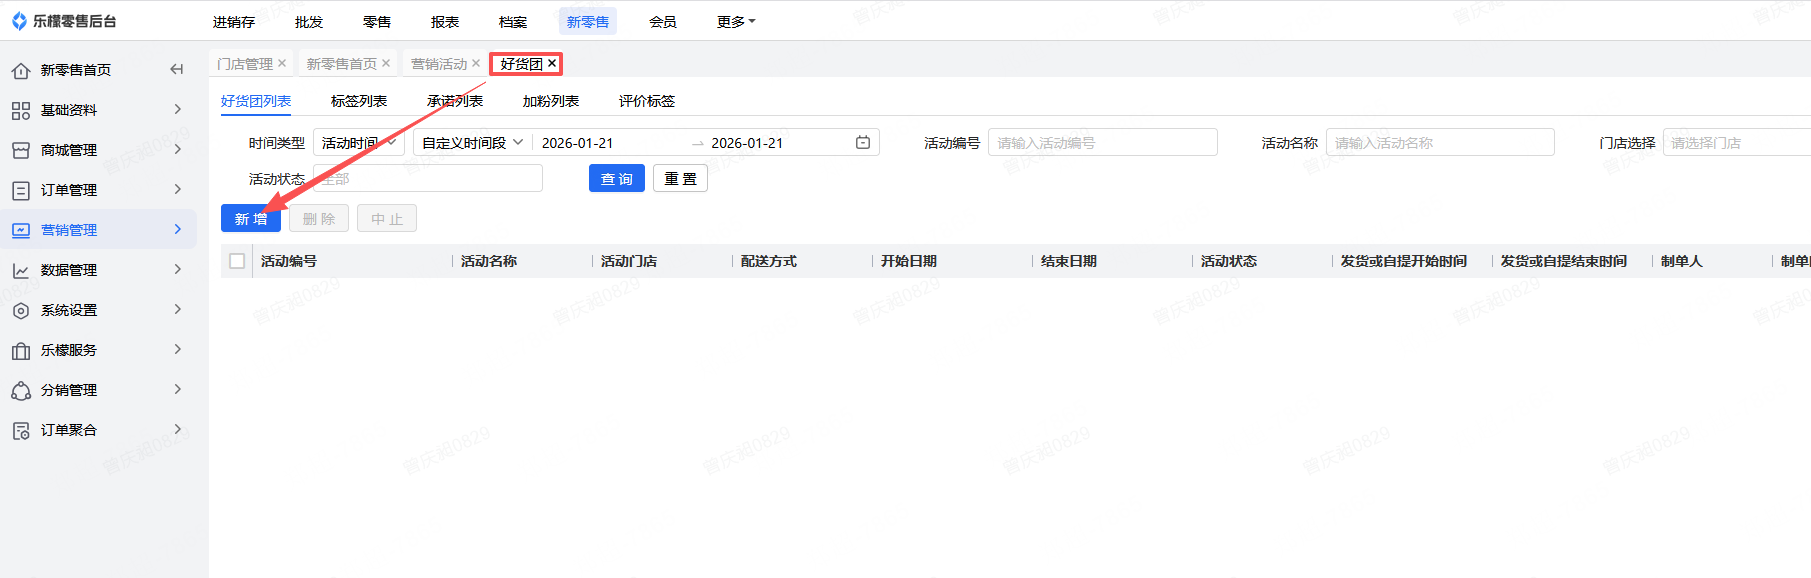Close the 营销活动 tab
The width and height of the screenshot is (1811, 578).
point(476,63)
